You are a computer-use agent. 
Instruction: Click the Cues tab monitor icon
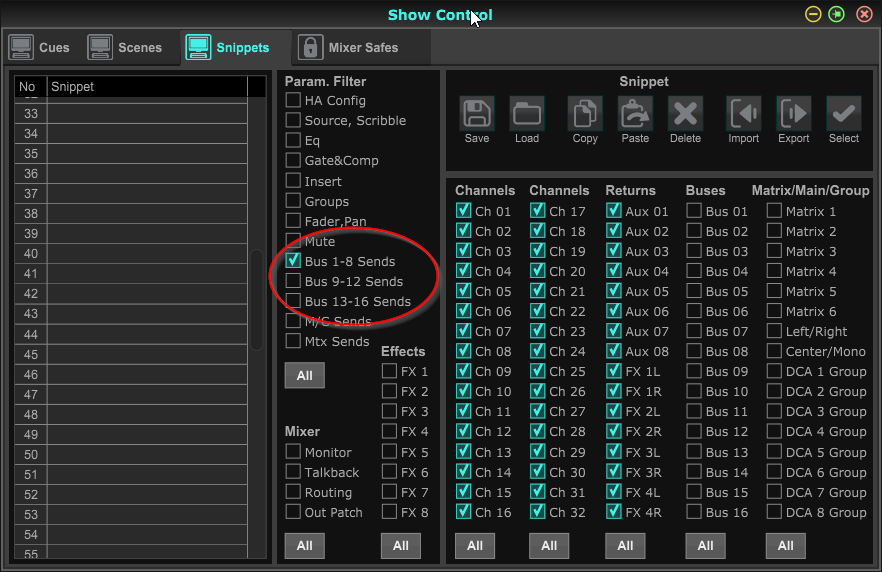point(21,47)
